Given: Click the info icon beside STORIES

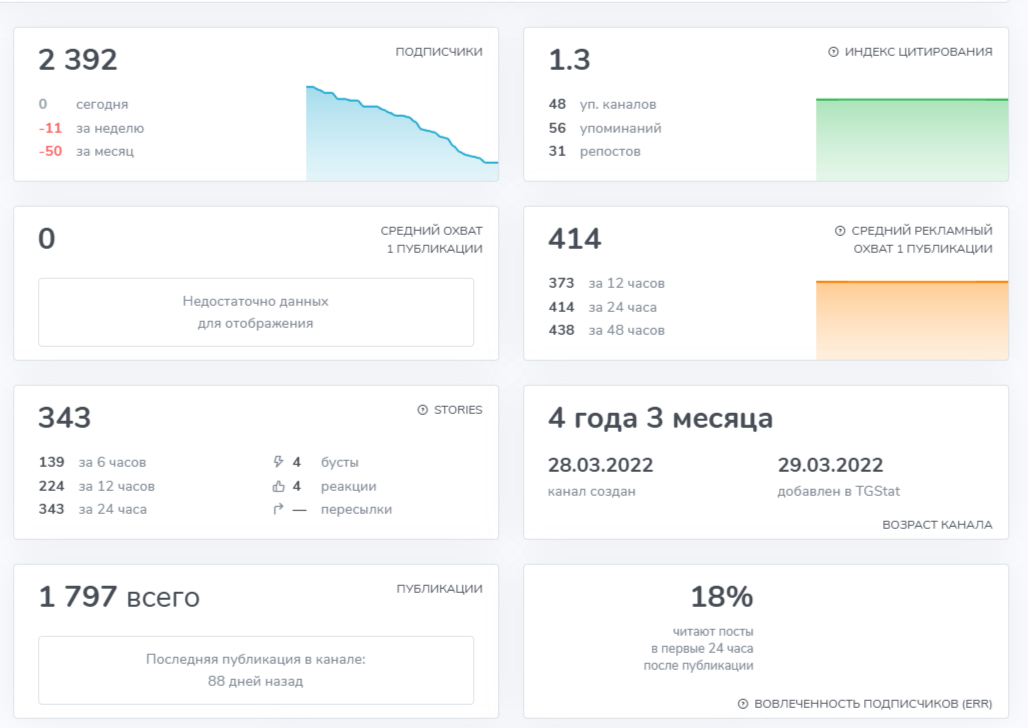Looking at the screenshot, I should (422, 410).
